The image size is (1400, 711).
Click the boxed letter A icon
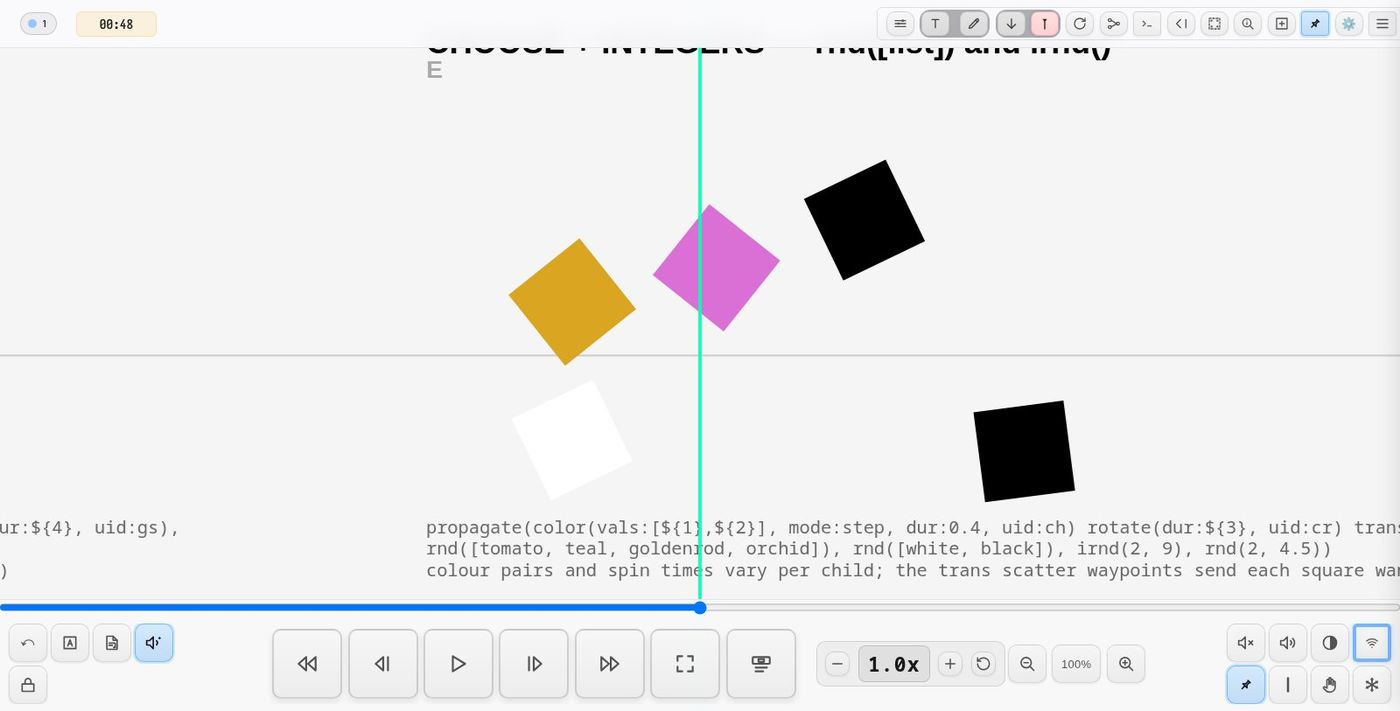pos(70,643)
